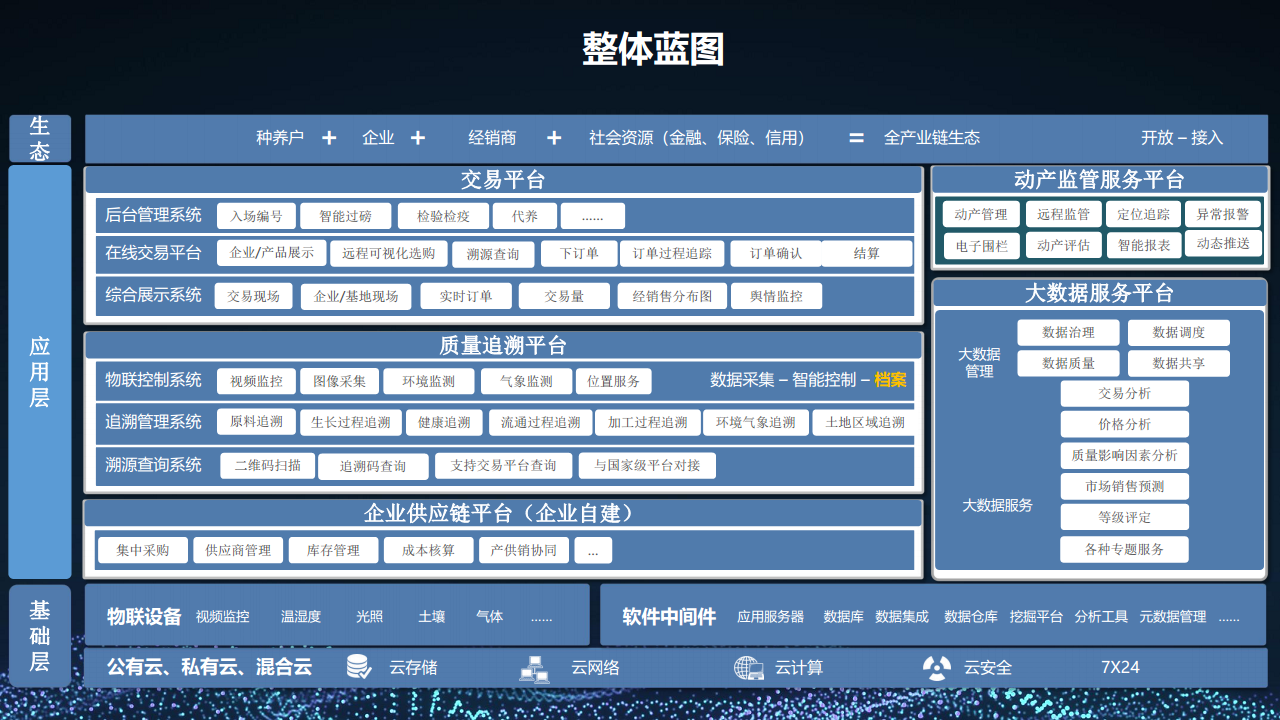Select the 生态 side tab
This screenshot has height=720, width=1280.
click(x=40, y=138)
